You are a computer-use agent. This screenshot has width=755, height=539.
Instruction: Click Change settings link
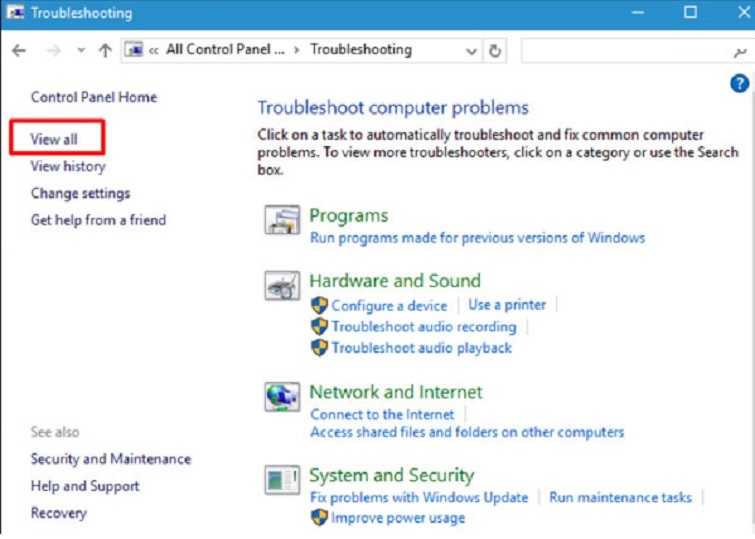tap(80, 193)
